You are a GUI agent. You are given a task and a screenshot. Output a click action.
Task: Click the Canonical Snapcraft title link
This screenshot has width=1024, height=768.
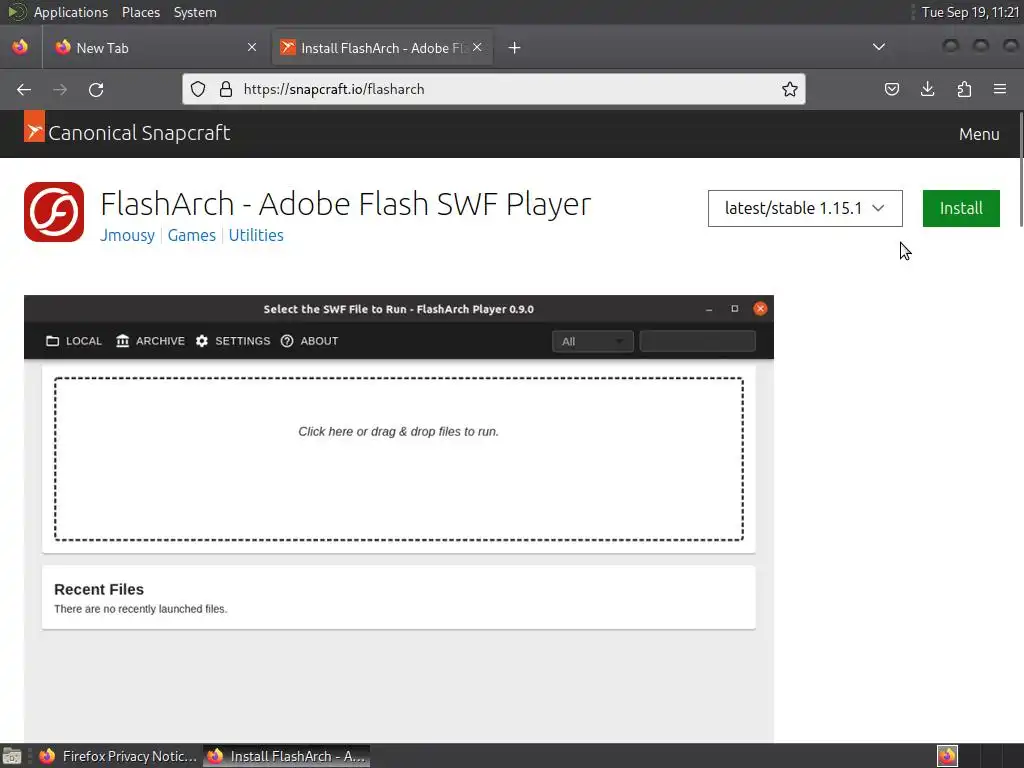pos(139,133)
